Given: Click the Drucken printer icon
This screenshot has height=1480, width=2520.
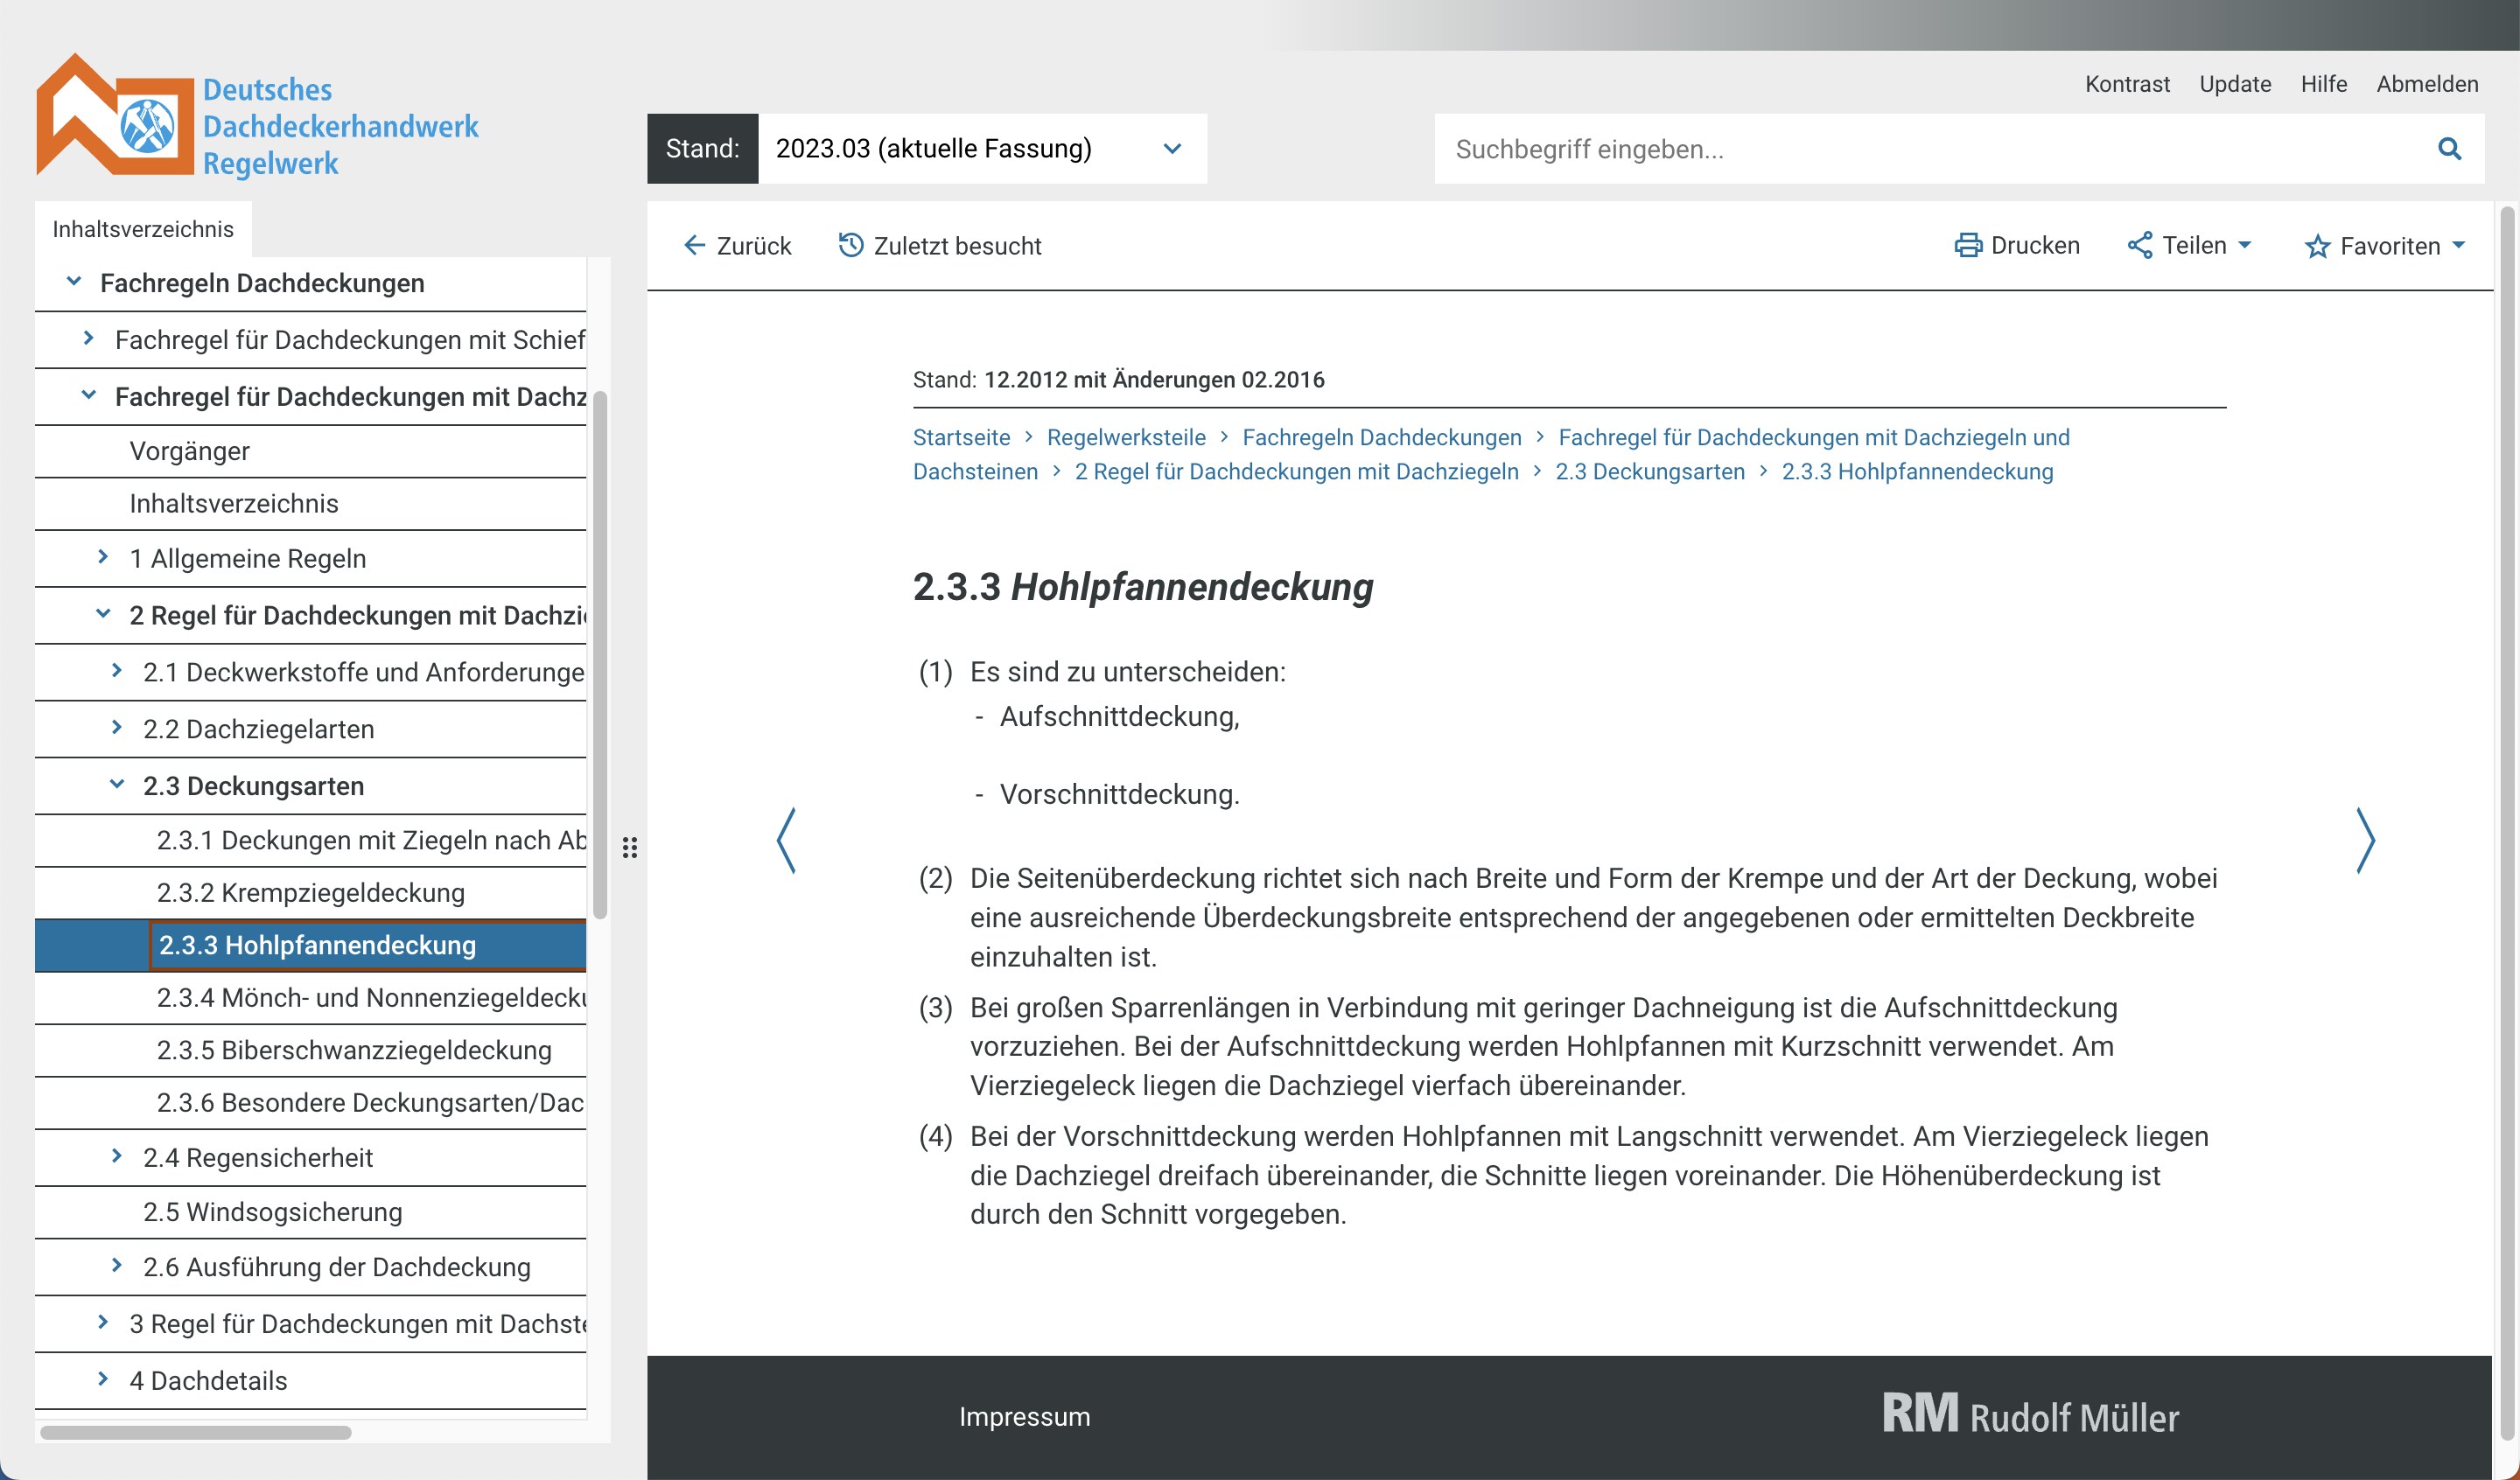Looking at the screenshot, I should [x=1967, y=245].
